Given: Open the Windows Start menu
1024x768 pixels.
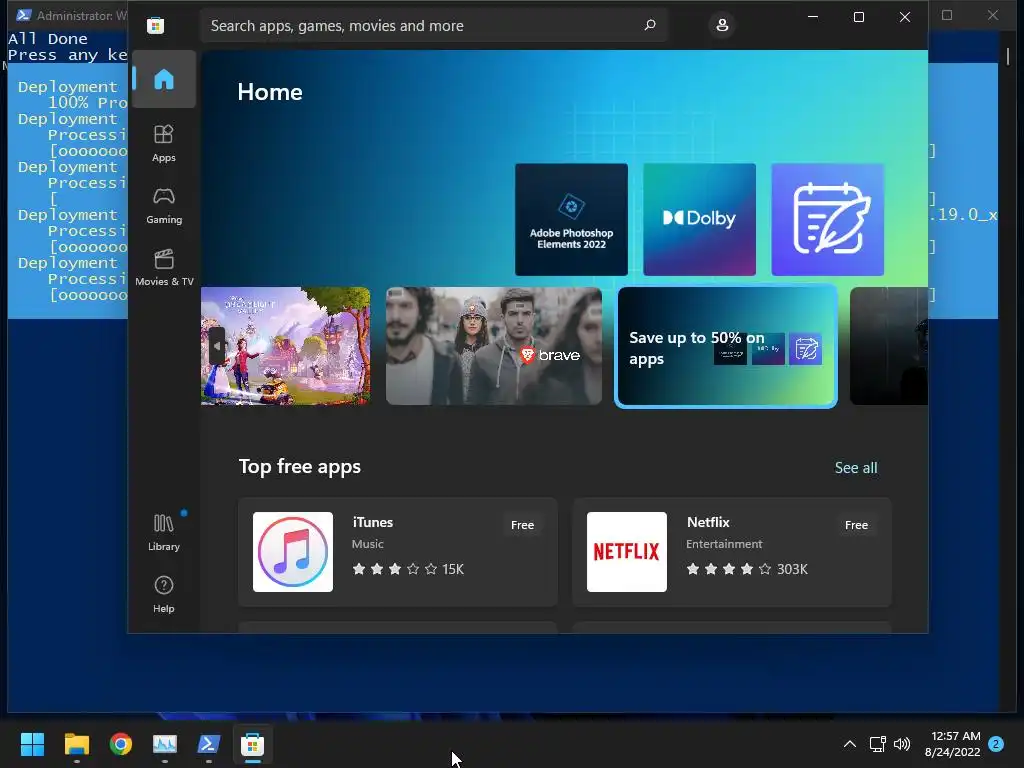Looking at the screenshot, I should pos(32,744).
